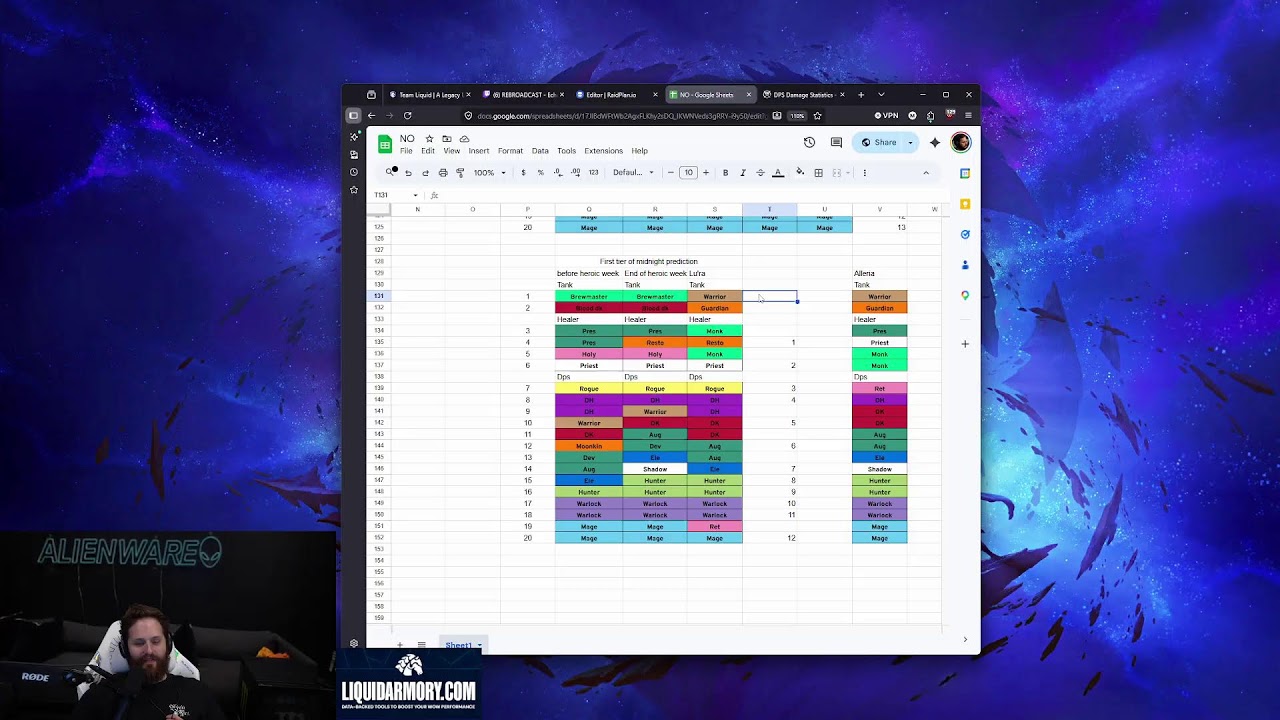
Task: Open the three-dot more toolbar options
Action: (865, 172)
